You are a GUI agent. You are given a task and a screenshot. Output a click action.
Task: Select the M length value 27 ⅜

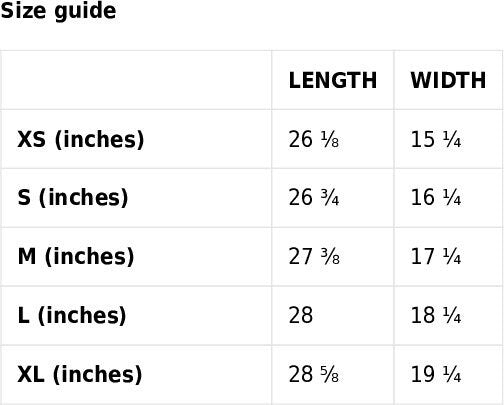point(314,257)
